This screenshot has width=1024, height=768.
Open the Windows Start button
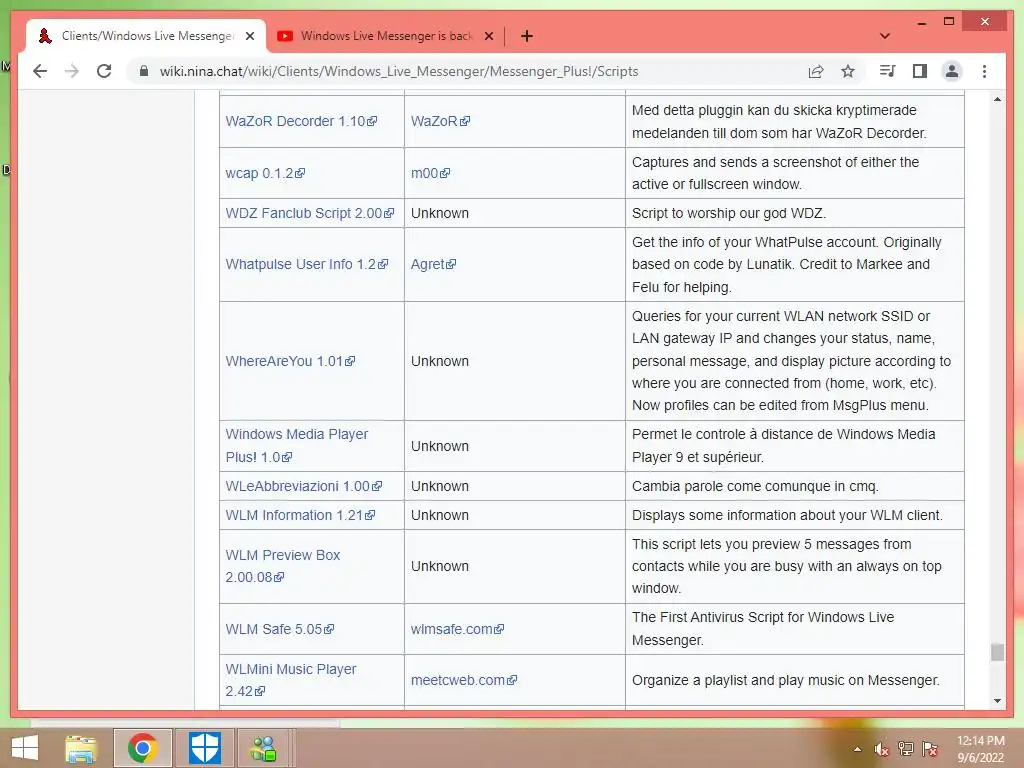25,748
